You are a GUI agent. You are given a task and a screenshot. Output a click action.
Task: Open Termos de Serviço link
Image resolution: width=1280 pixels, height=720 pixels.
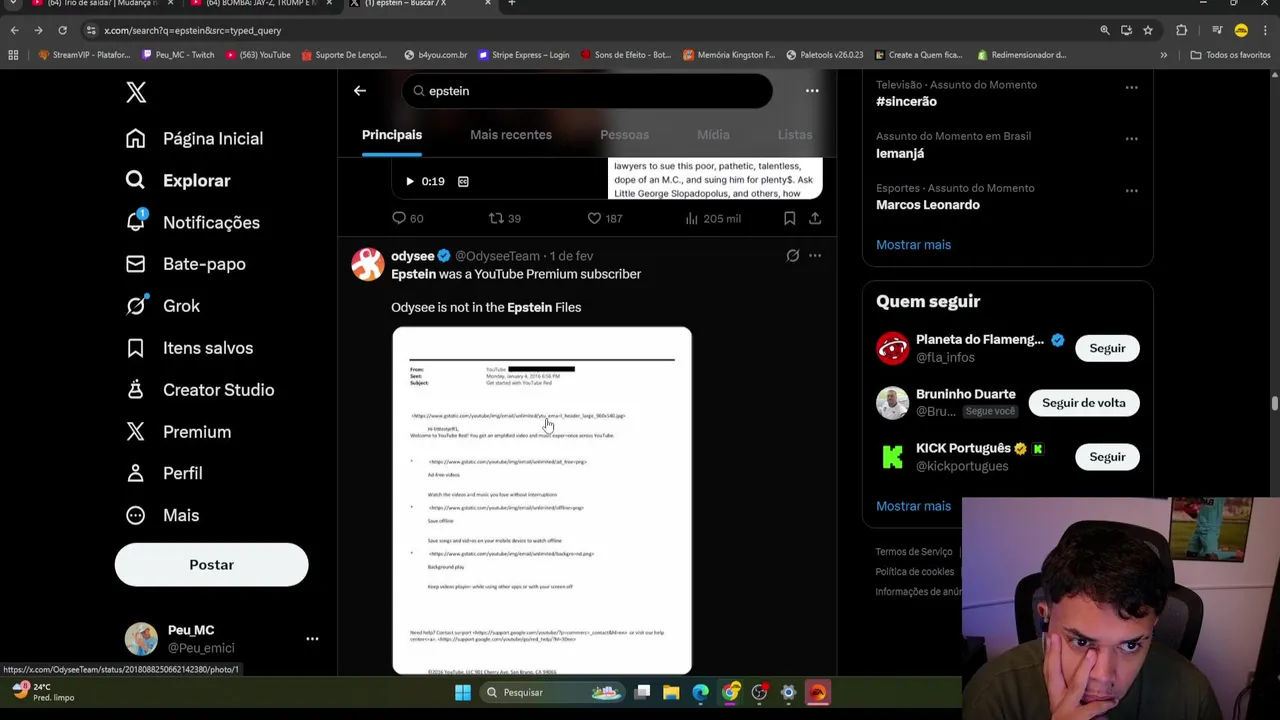(914, 552)
